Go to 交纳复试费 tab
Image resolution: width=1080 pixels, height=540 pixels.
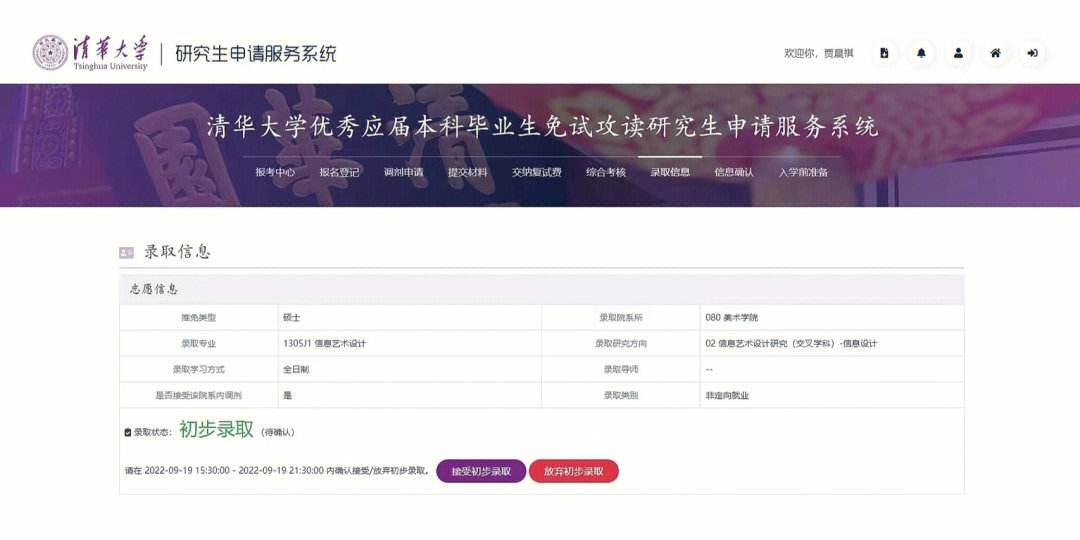(537, 172)
